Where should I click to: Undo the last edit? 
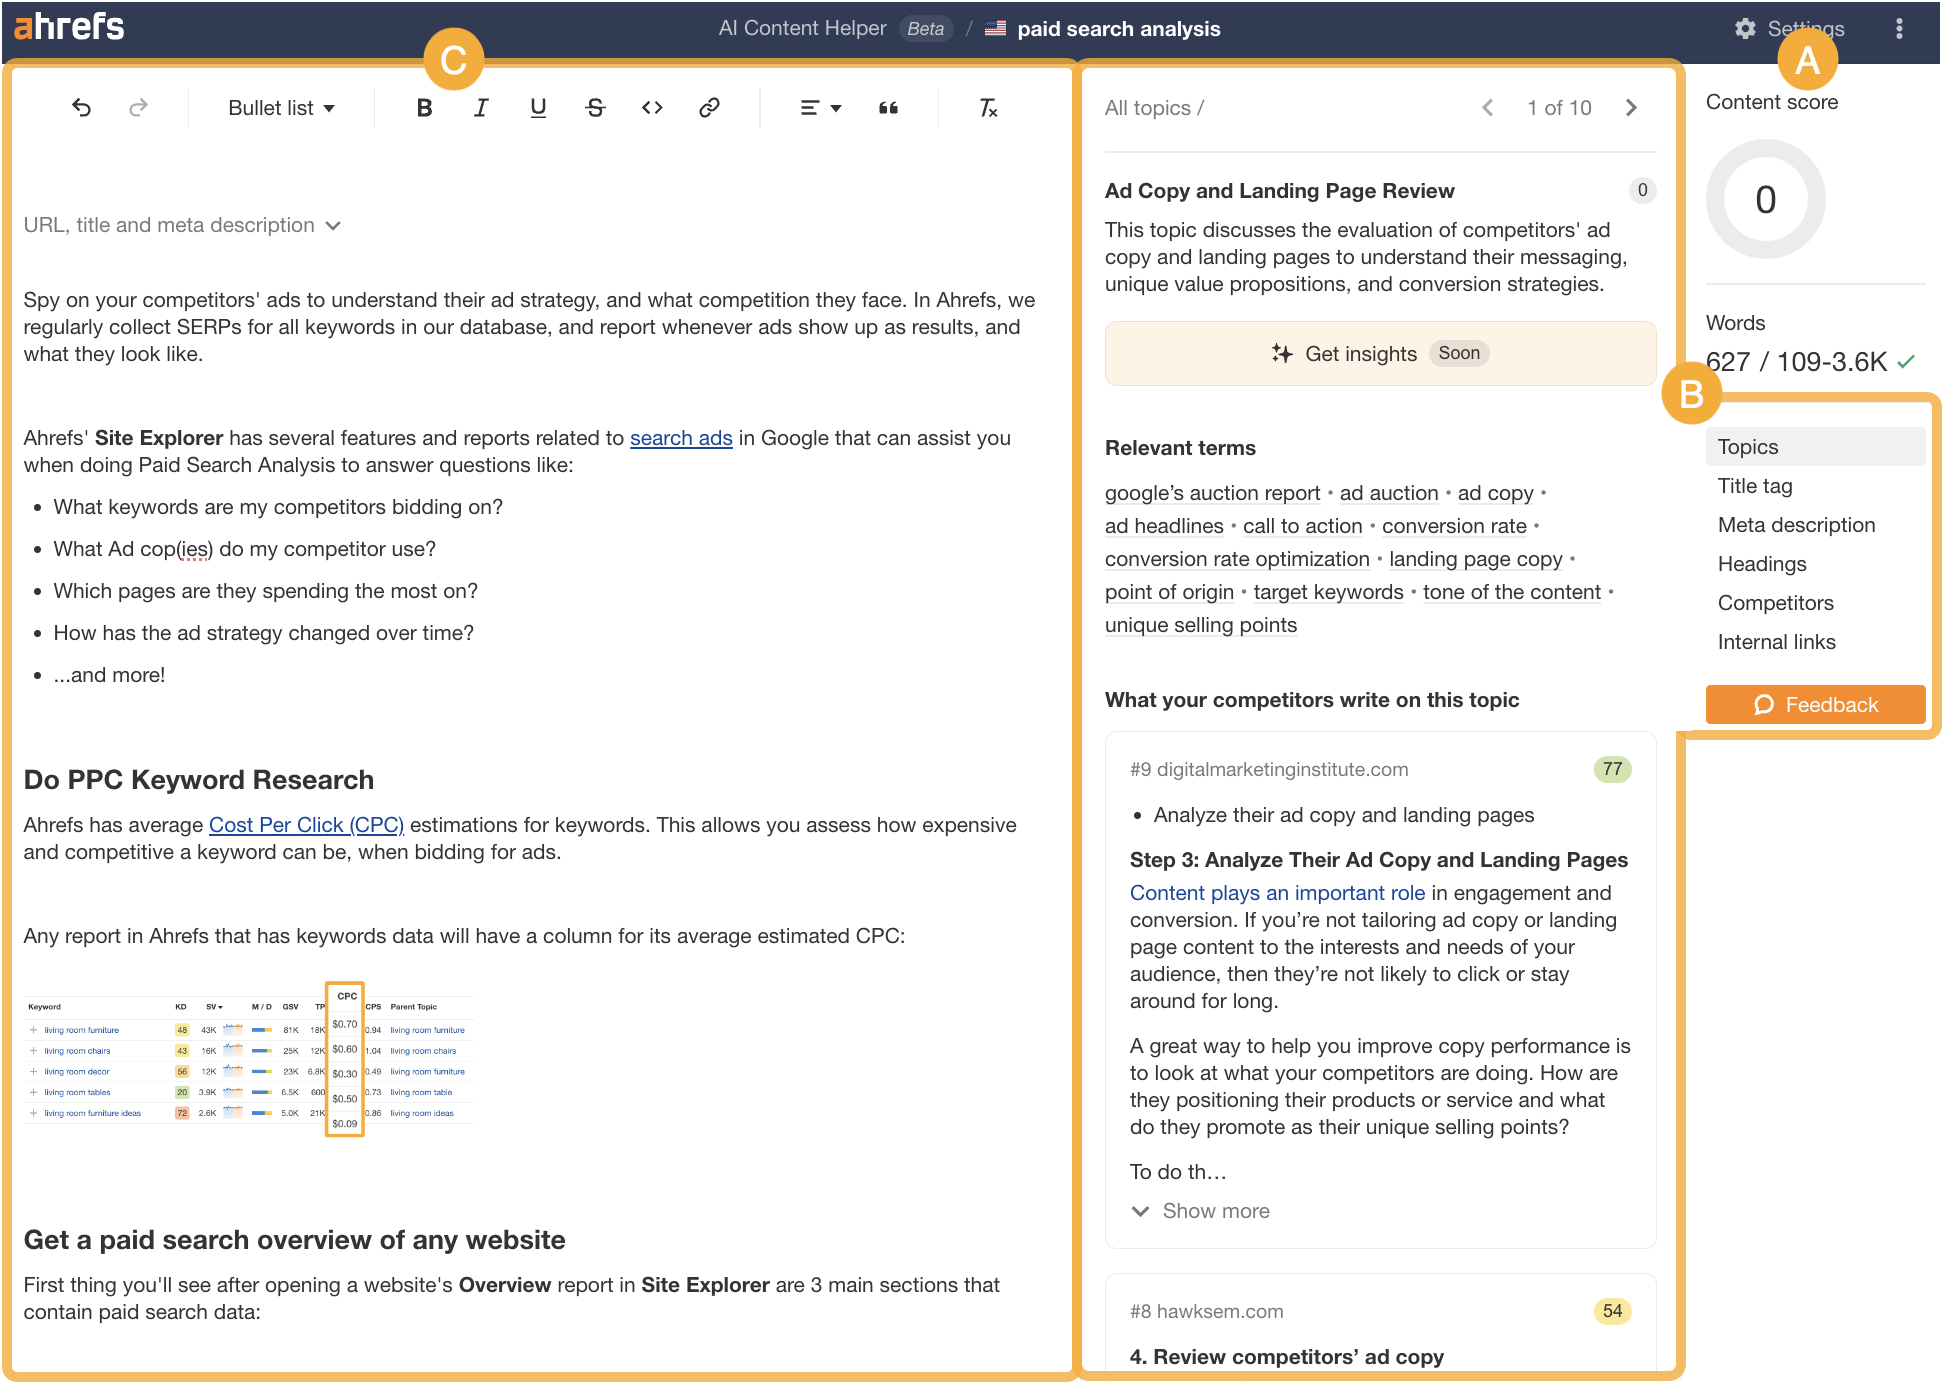[x=82, y=108]
